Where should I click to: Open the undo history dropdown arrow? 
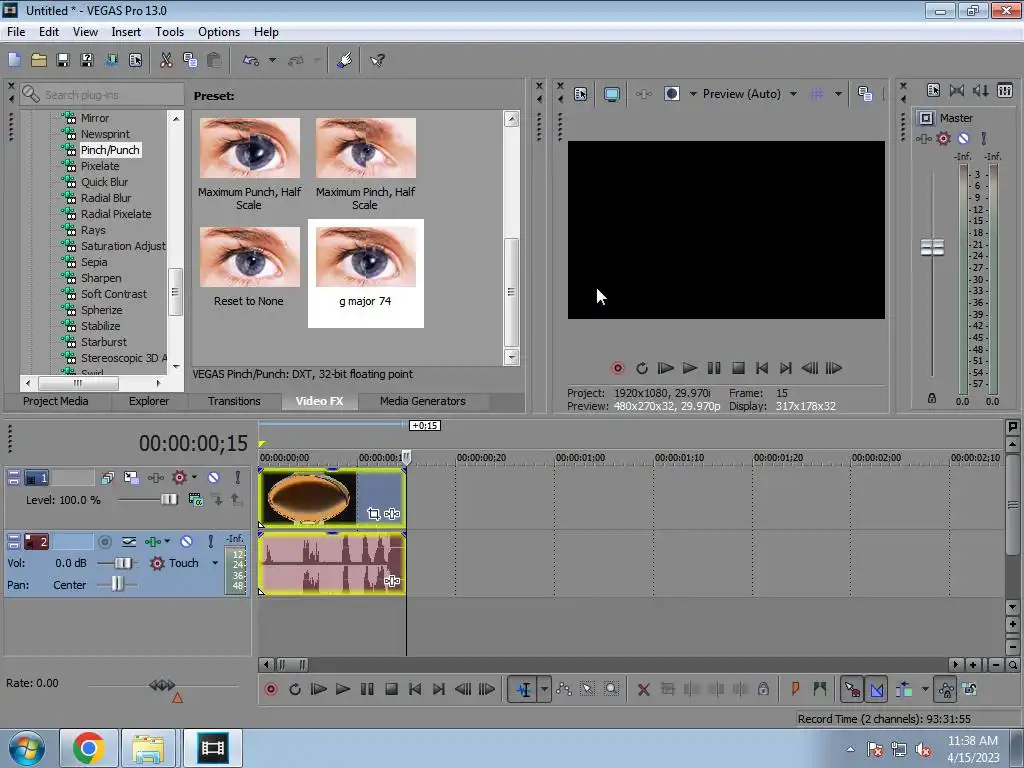[x=272, y=60]
